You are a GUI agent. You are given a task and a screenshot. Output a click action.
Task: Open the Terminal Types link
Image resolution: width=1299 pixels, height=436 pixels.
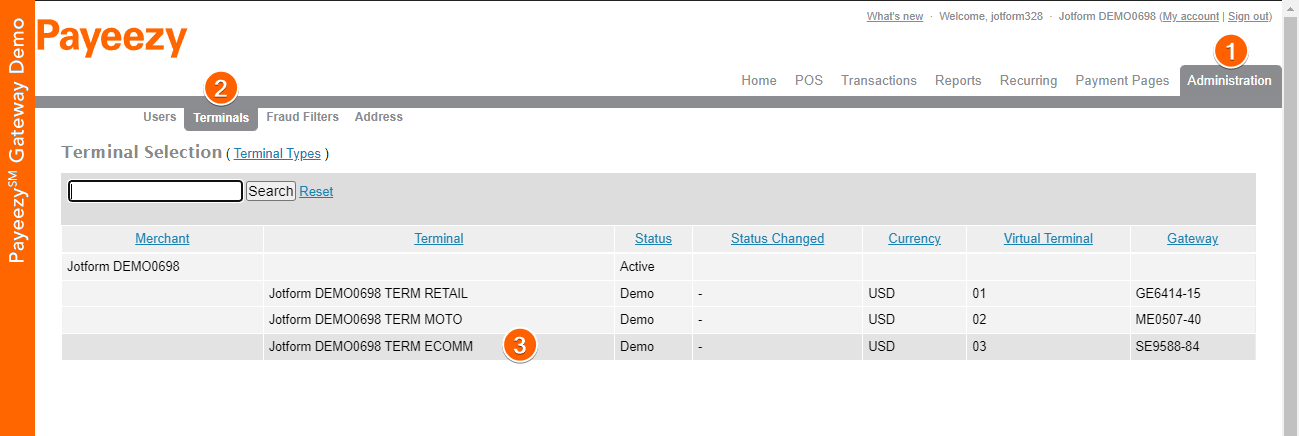point(277,154)
